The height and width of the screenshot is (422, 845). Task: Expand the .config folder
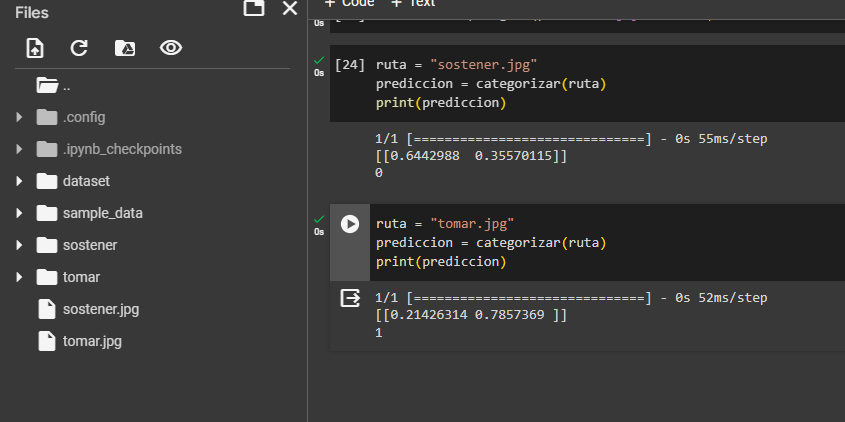pyautogui.click(x=19, y=118)
